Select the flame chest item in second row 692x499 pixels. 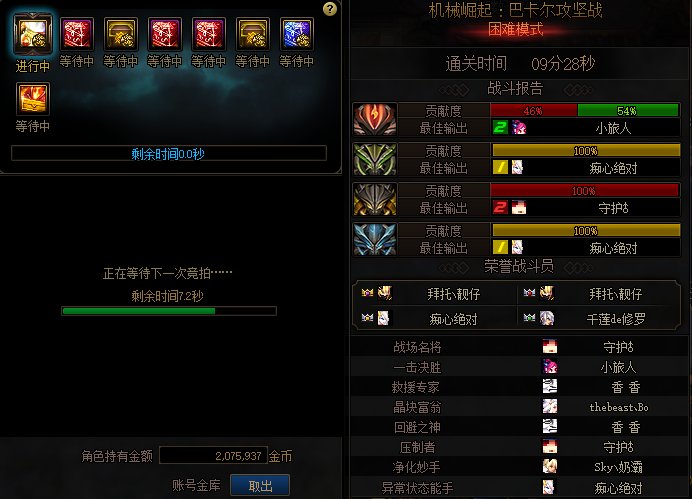[x=33, y=98]
